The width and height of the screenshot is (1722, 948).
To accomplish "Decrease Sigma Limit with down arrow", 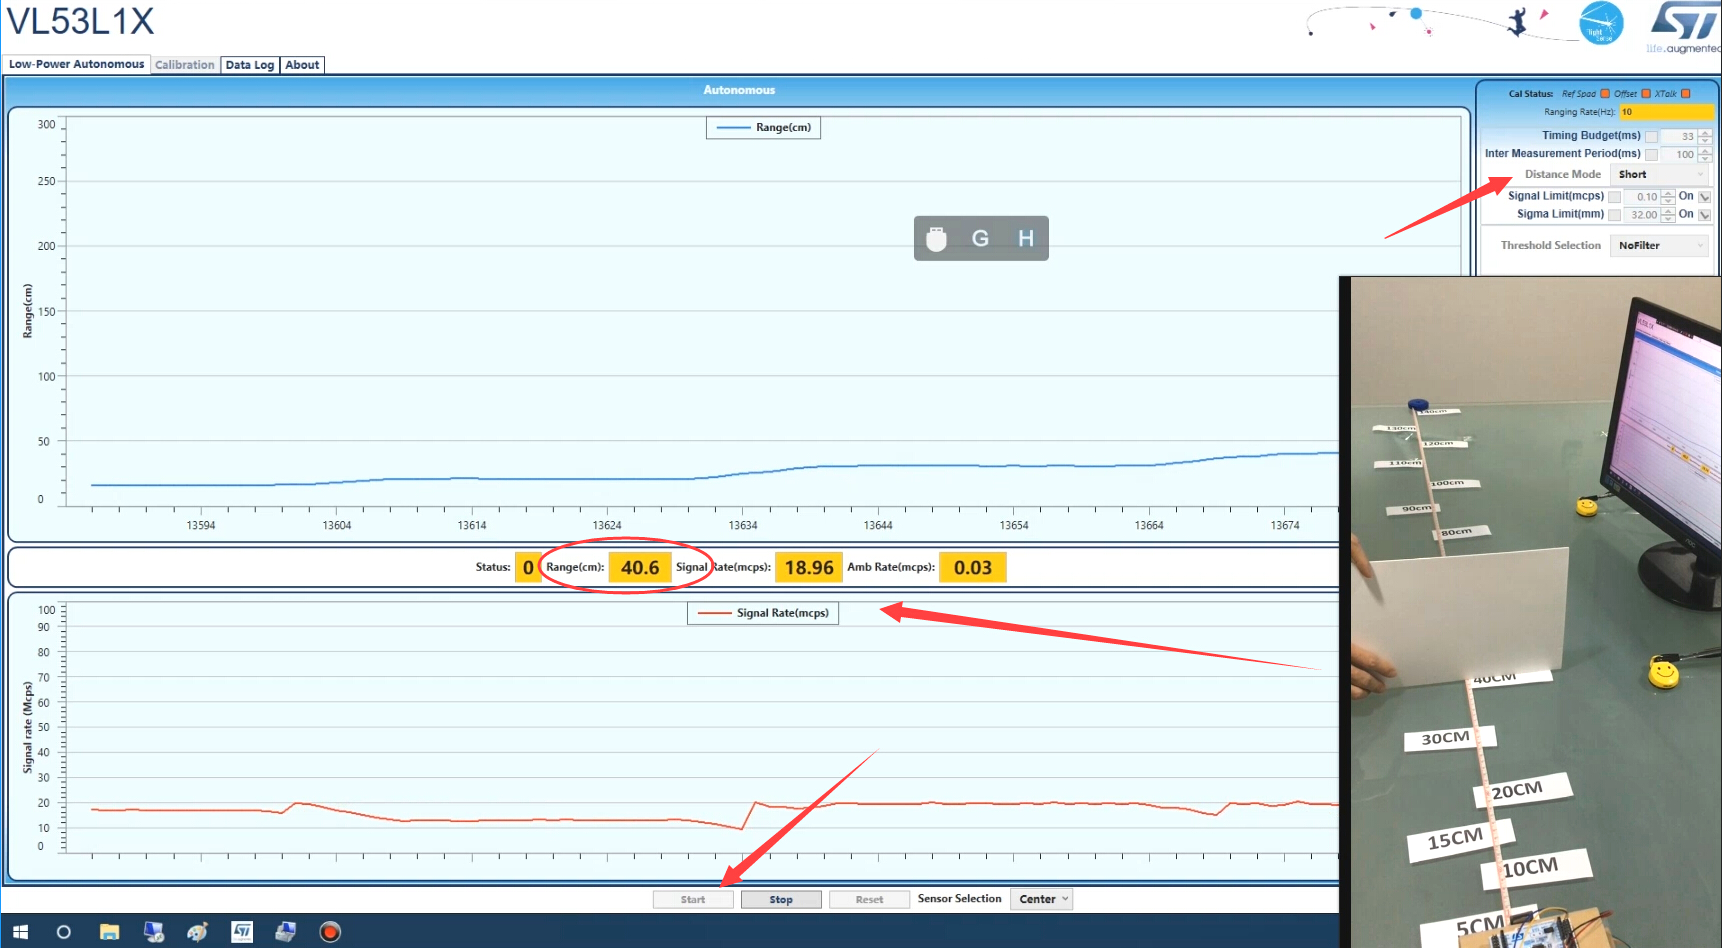I will [x=1668, y=219].
